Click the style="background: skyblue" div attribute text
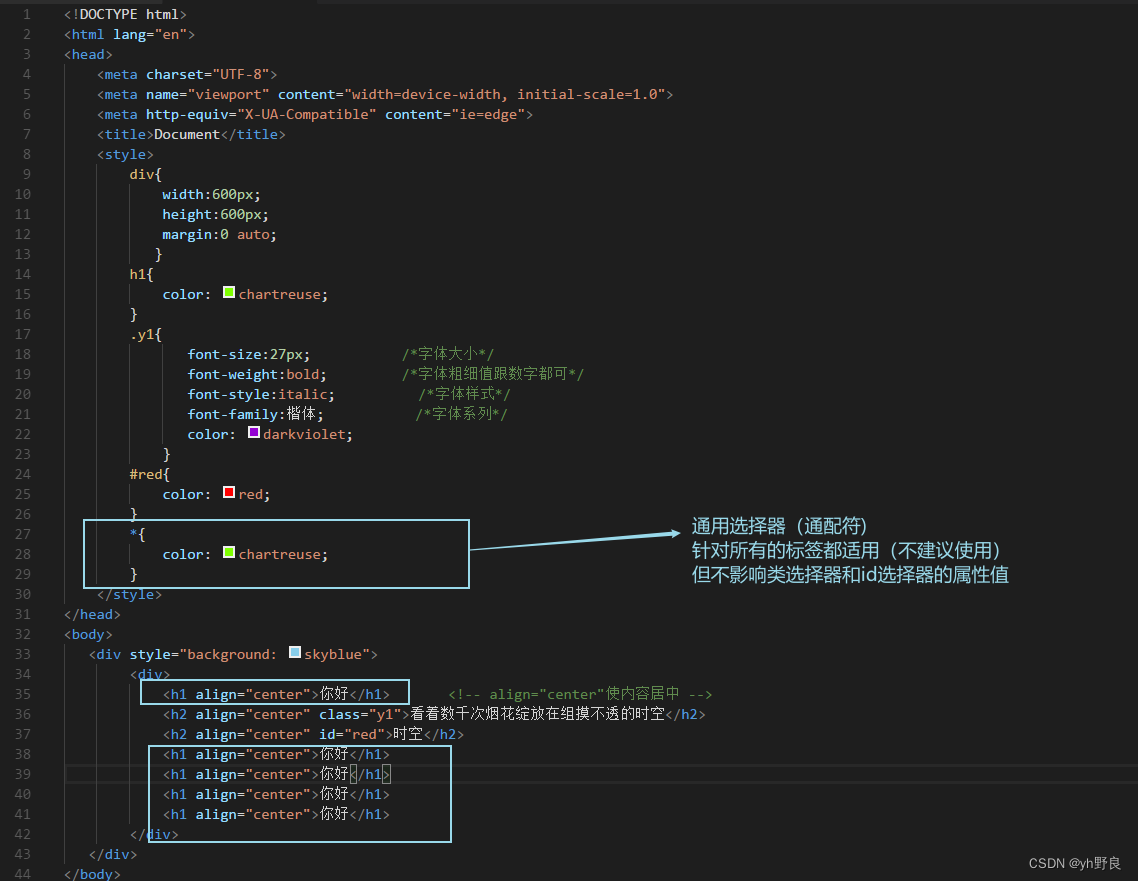The image size is (1138, 881). coord(250,655)
